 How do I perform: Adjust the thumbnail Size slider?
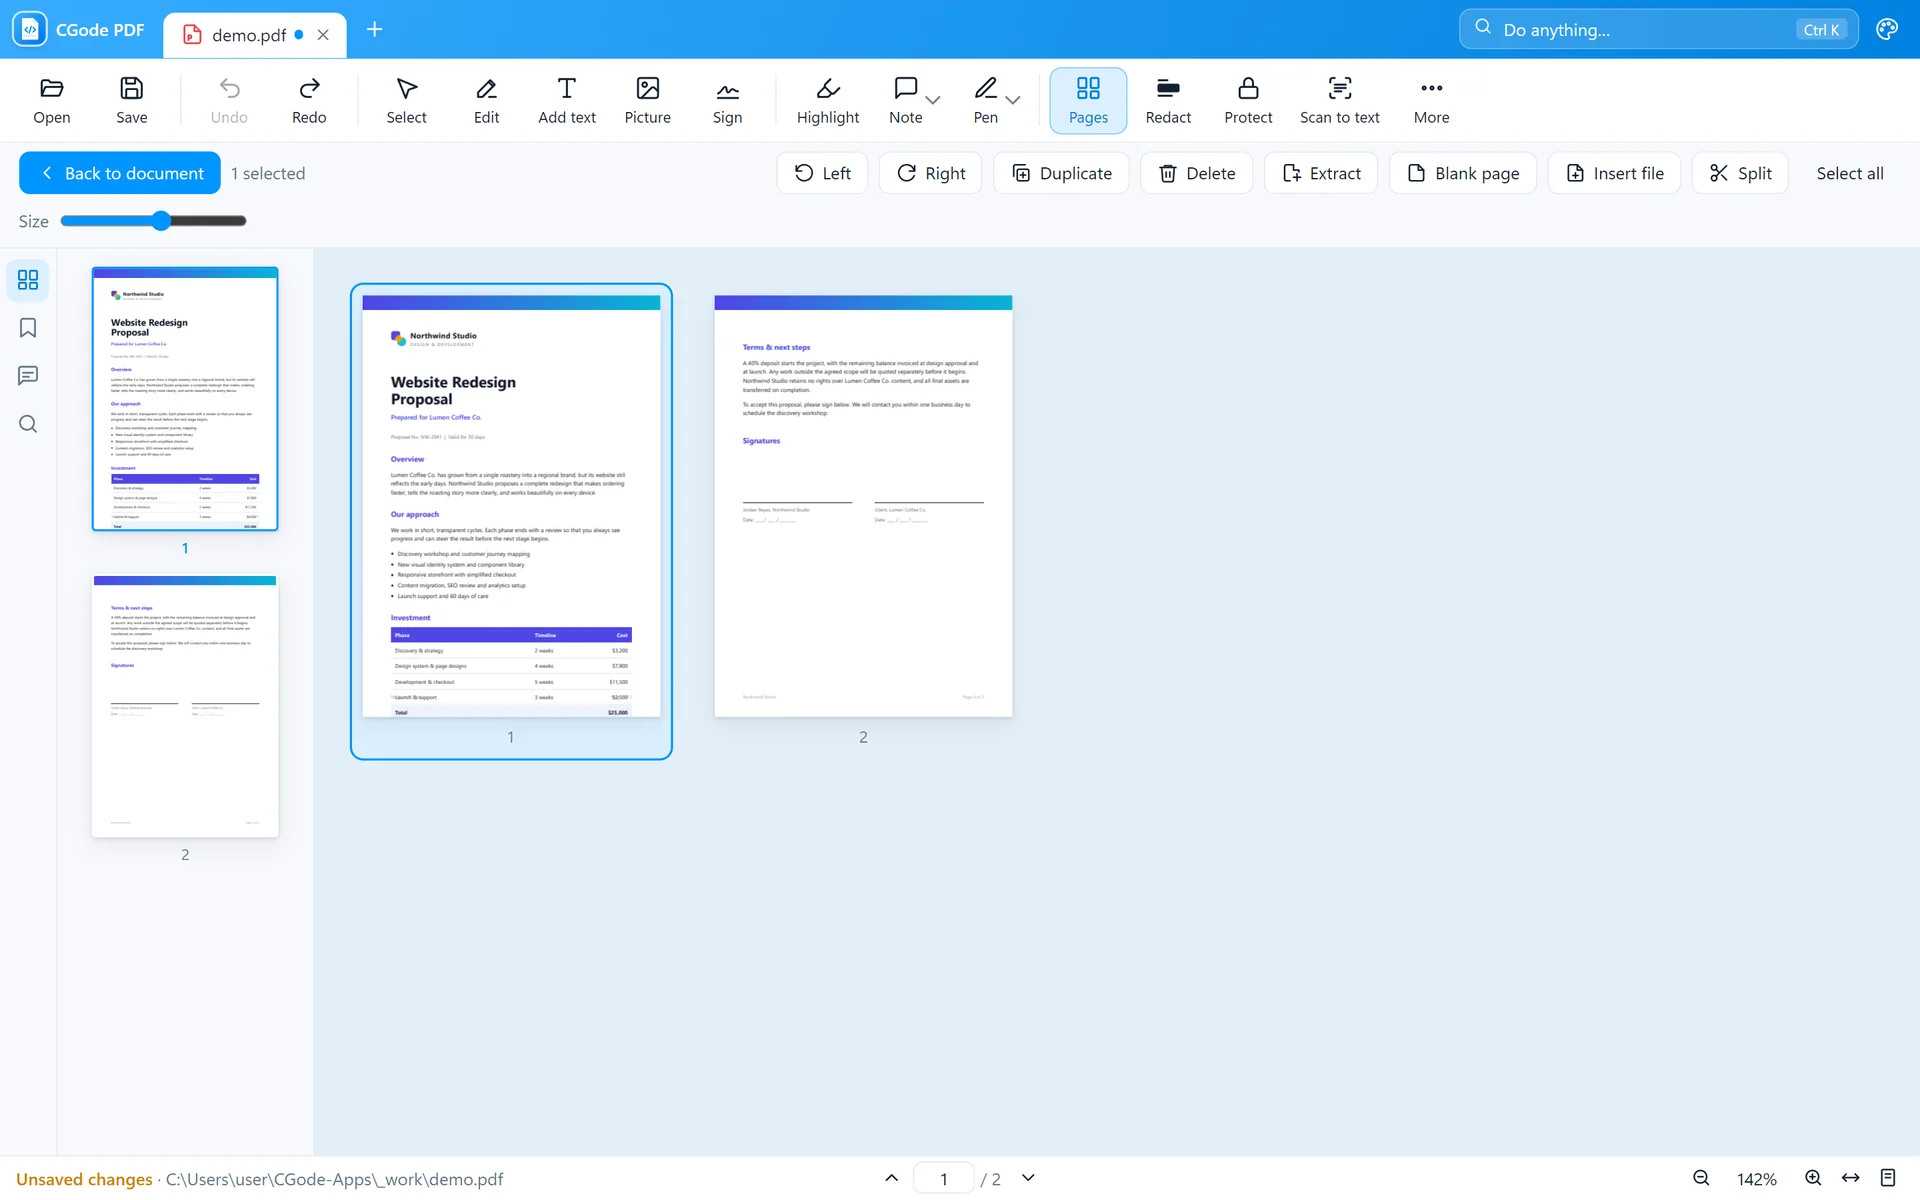coord(153,221)
